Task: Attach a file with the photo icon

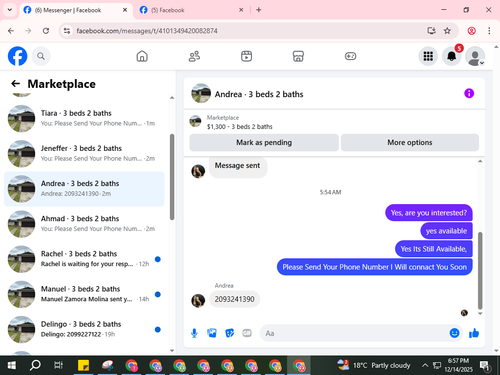Action: pyautogui.click(x=212, y=333)
